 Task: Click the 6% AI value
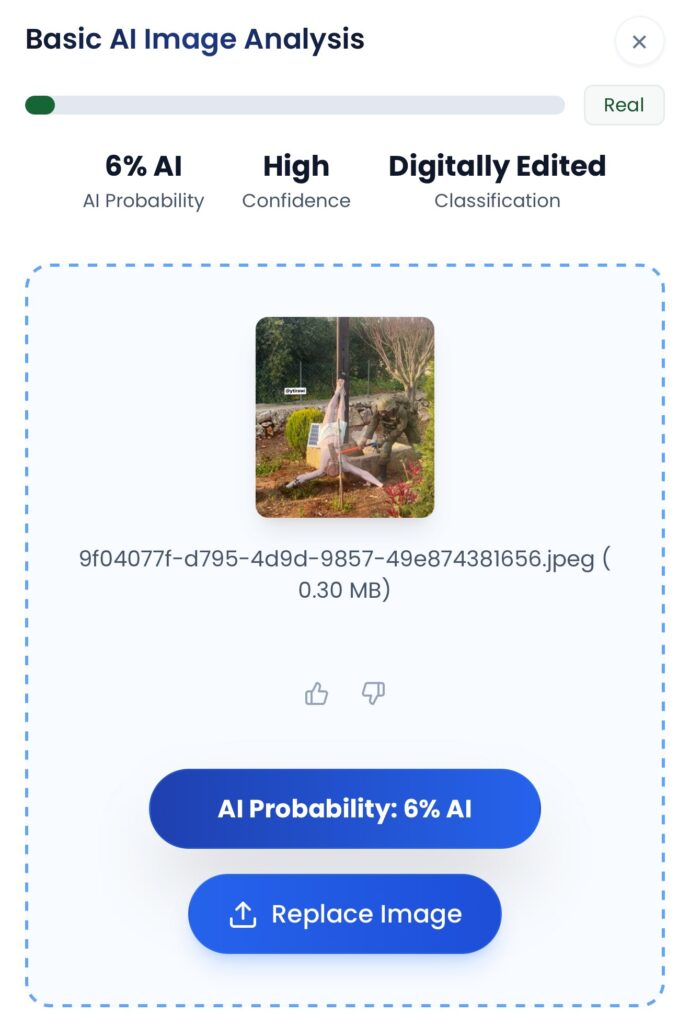click(x=144, y=166)
